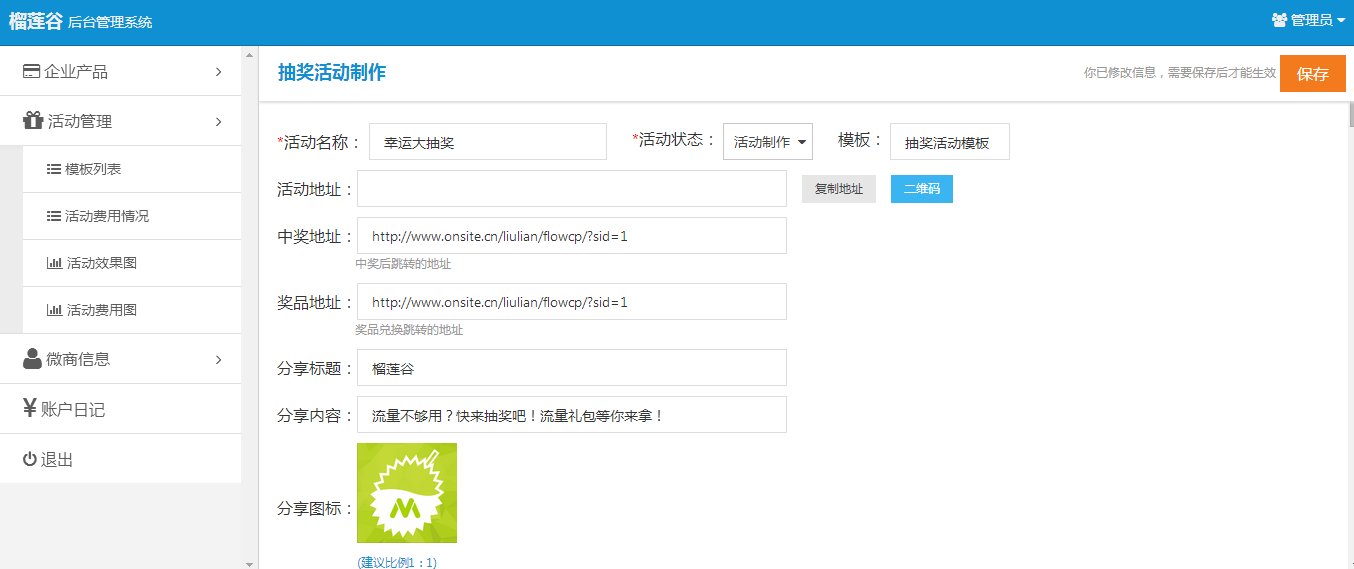Click the sidebar scrollbar down arrow
The image size is (1354, 569).
tap(249, 563)
